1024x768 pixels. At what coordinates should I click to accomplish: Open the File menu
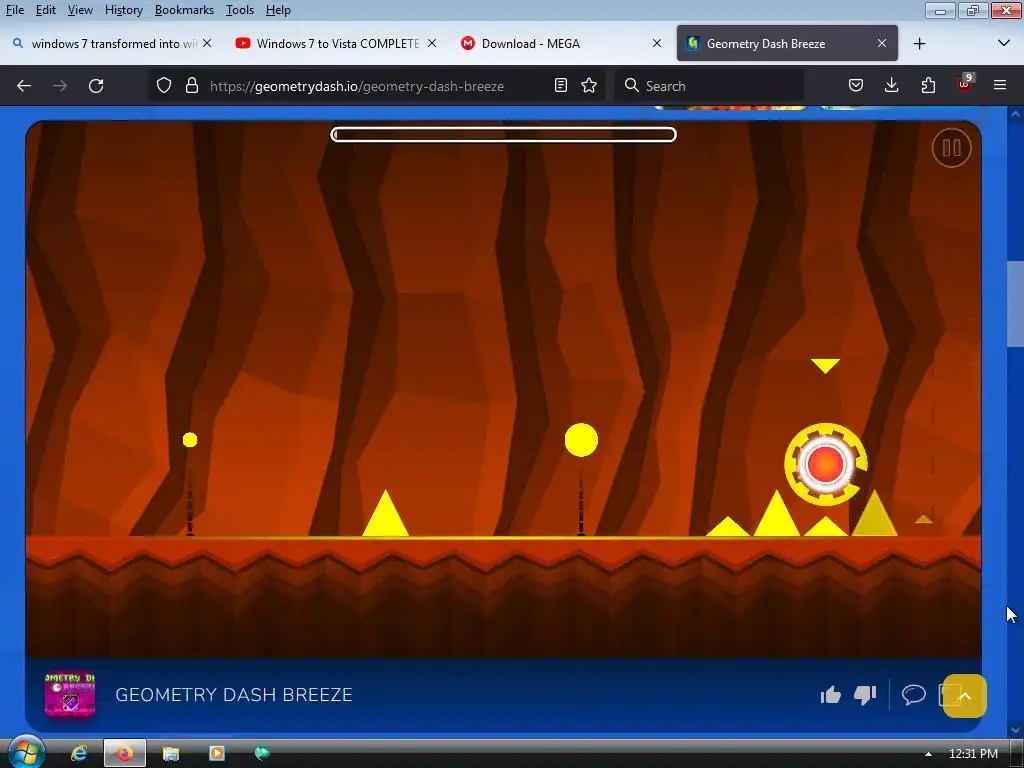coord(14,10)
